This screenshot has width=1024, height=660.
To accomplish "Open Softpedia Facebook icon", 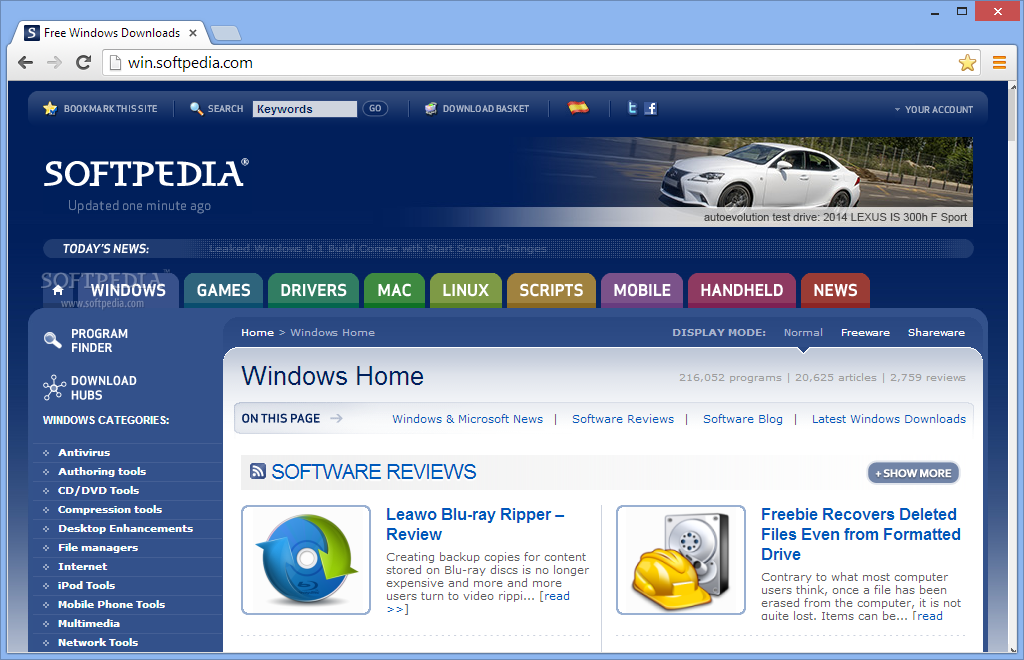I will (x=650, y=108).
